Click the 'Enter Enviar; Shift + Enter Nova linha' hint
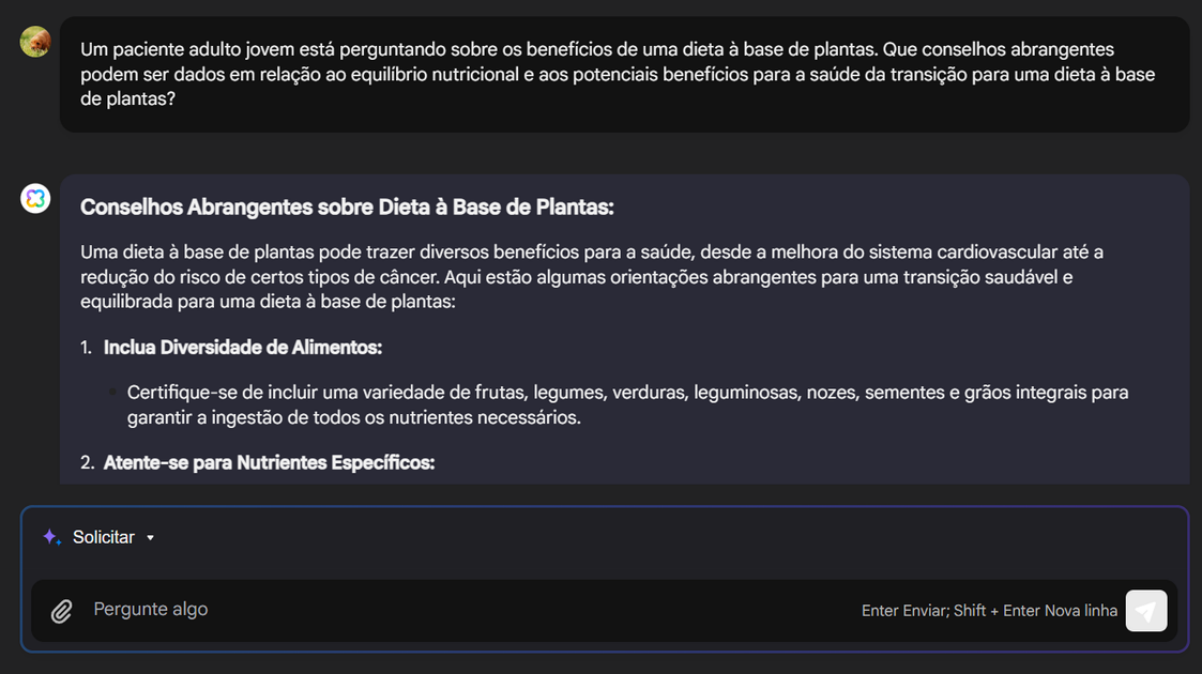This screenshot has width=1202, height=674. [989, 610]
